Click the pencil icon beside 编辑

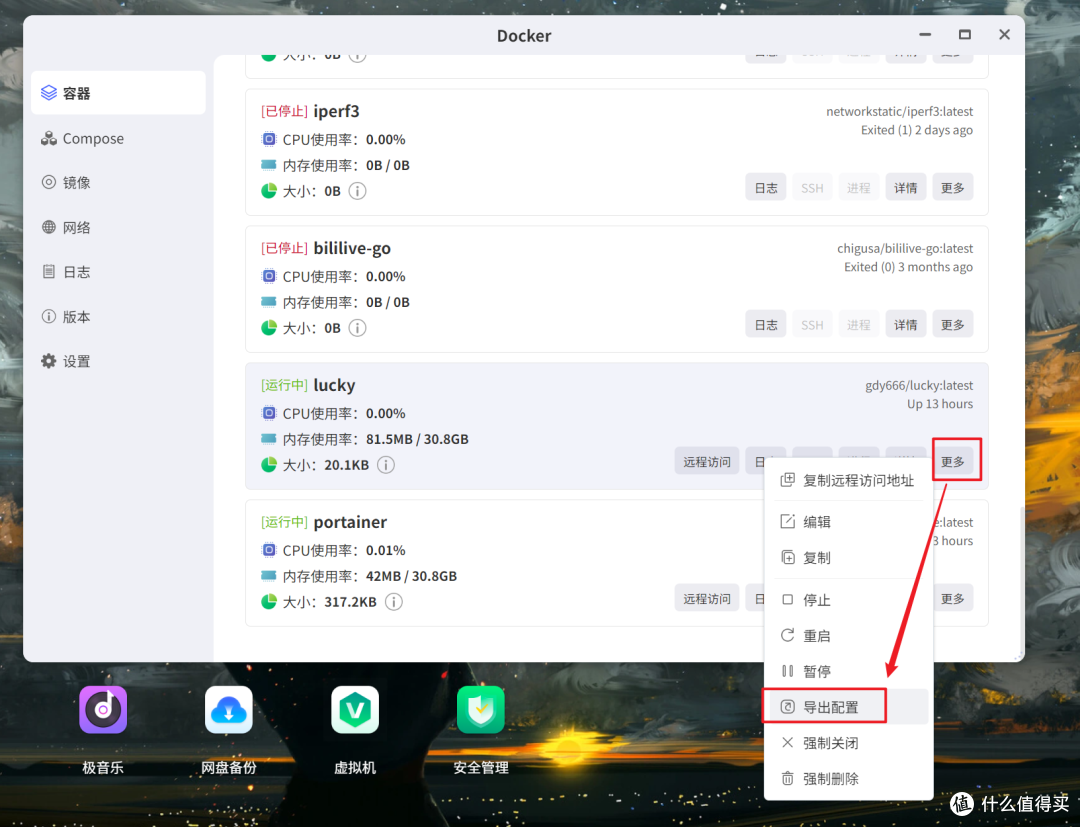(787, 521)
